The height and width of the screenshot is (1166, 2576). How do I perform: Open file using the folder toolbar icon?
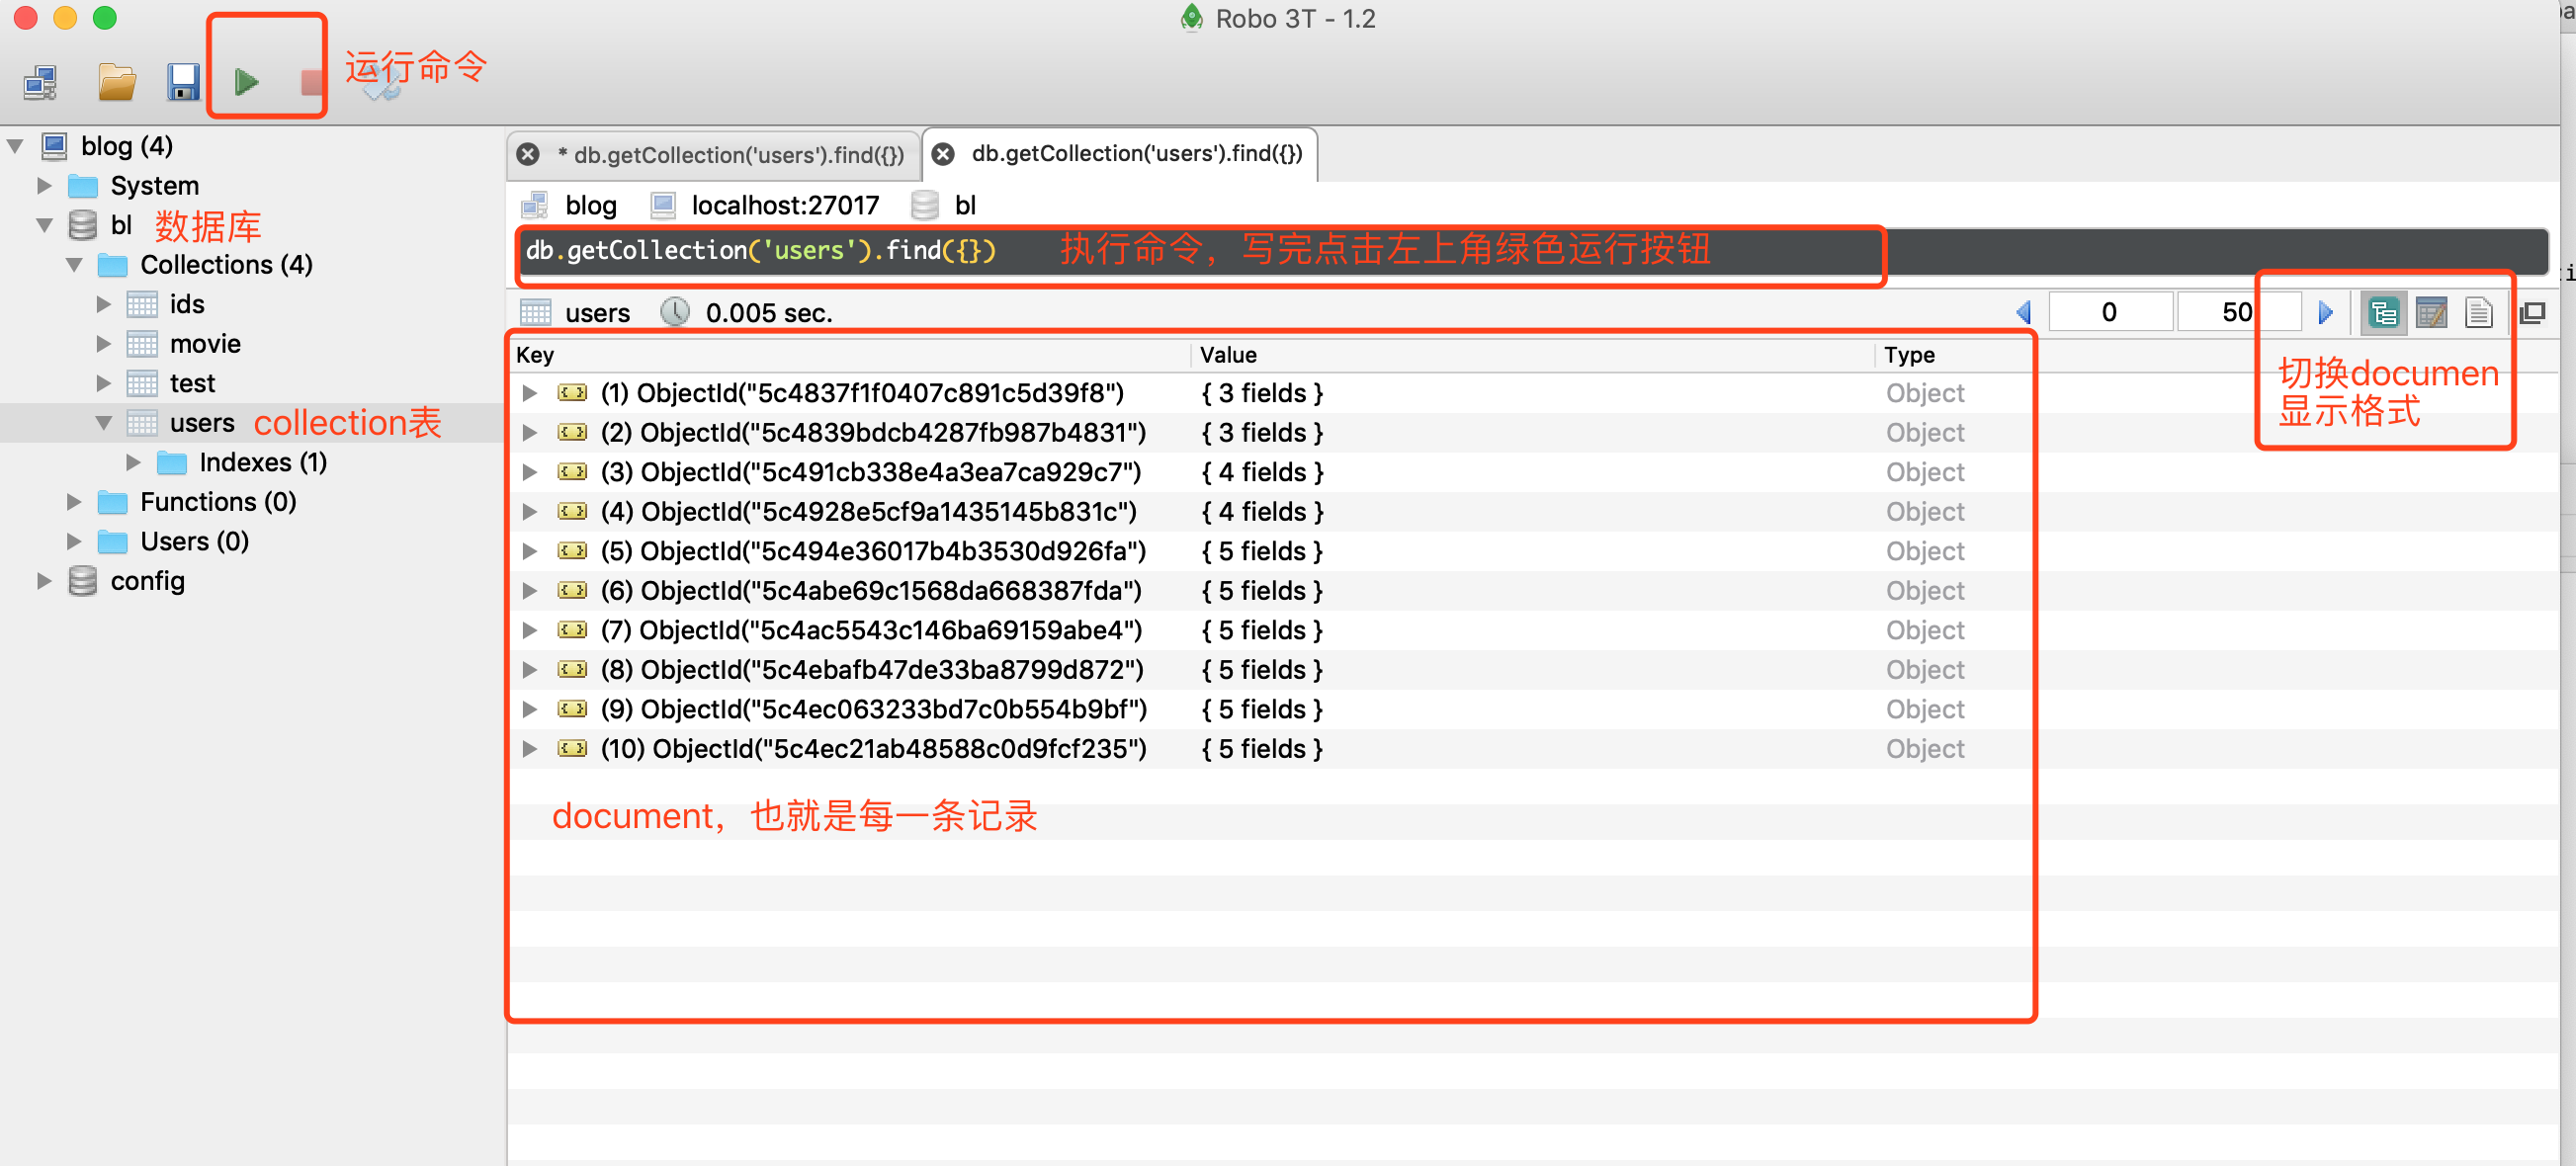tap(117, 83)
